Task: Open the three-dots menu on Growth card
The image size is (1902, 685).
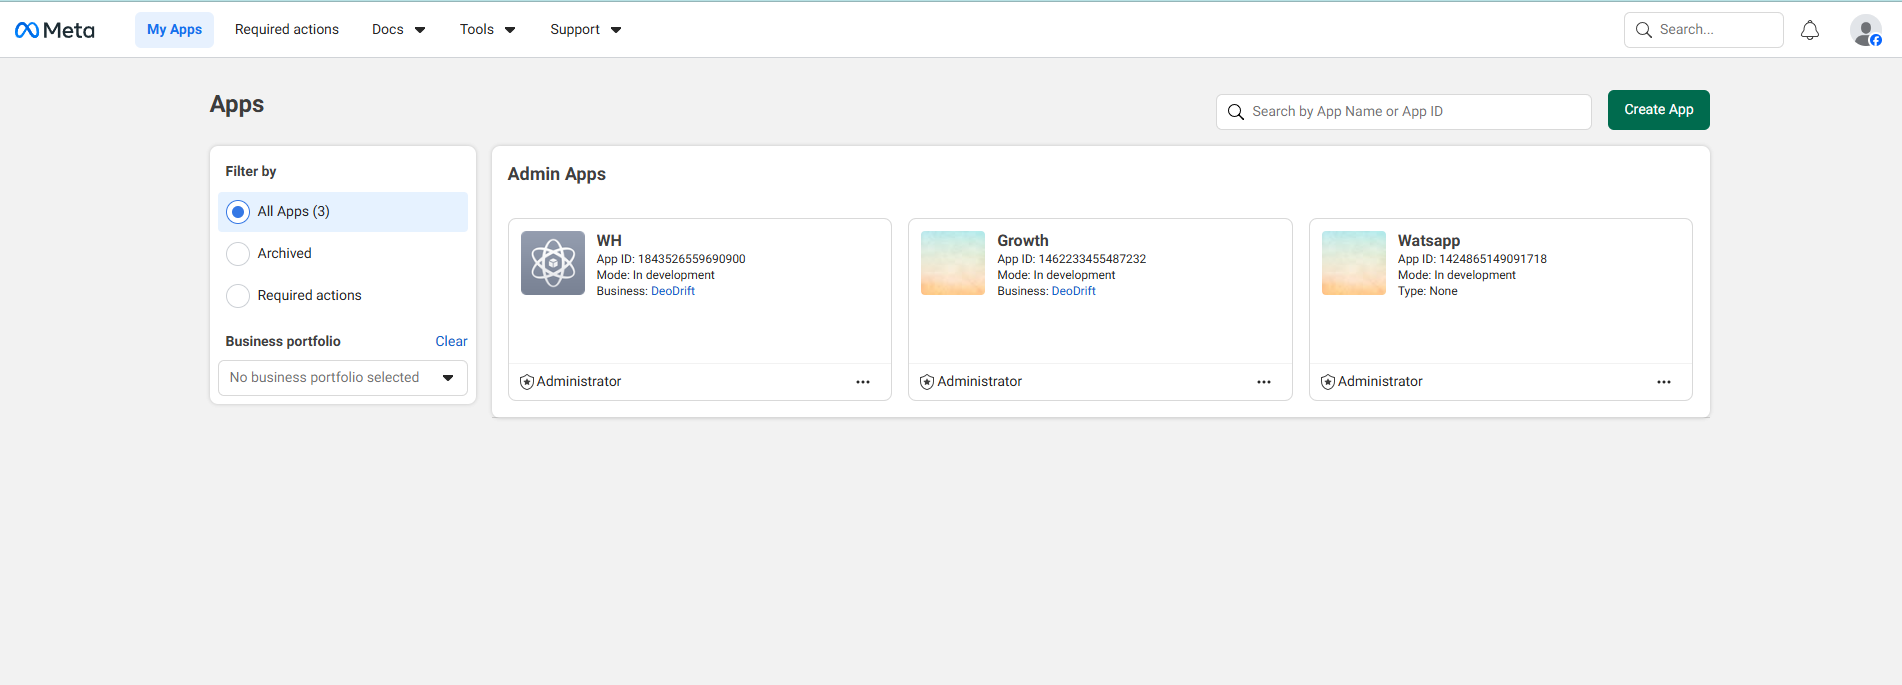Action: pyautogui.click(x=1264, y=382)
